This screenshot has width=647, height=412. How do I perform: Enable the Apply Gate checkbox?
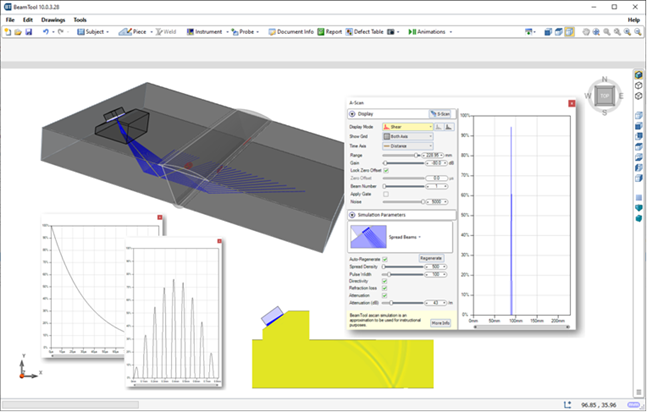(387, 193)
